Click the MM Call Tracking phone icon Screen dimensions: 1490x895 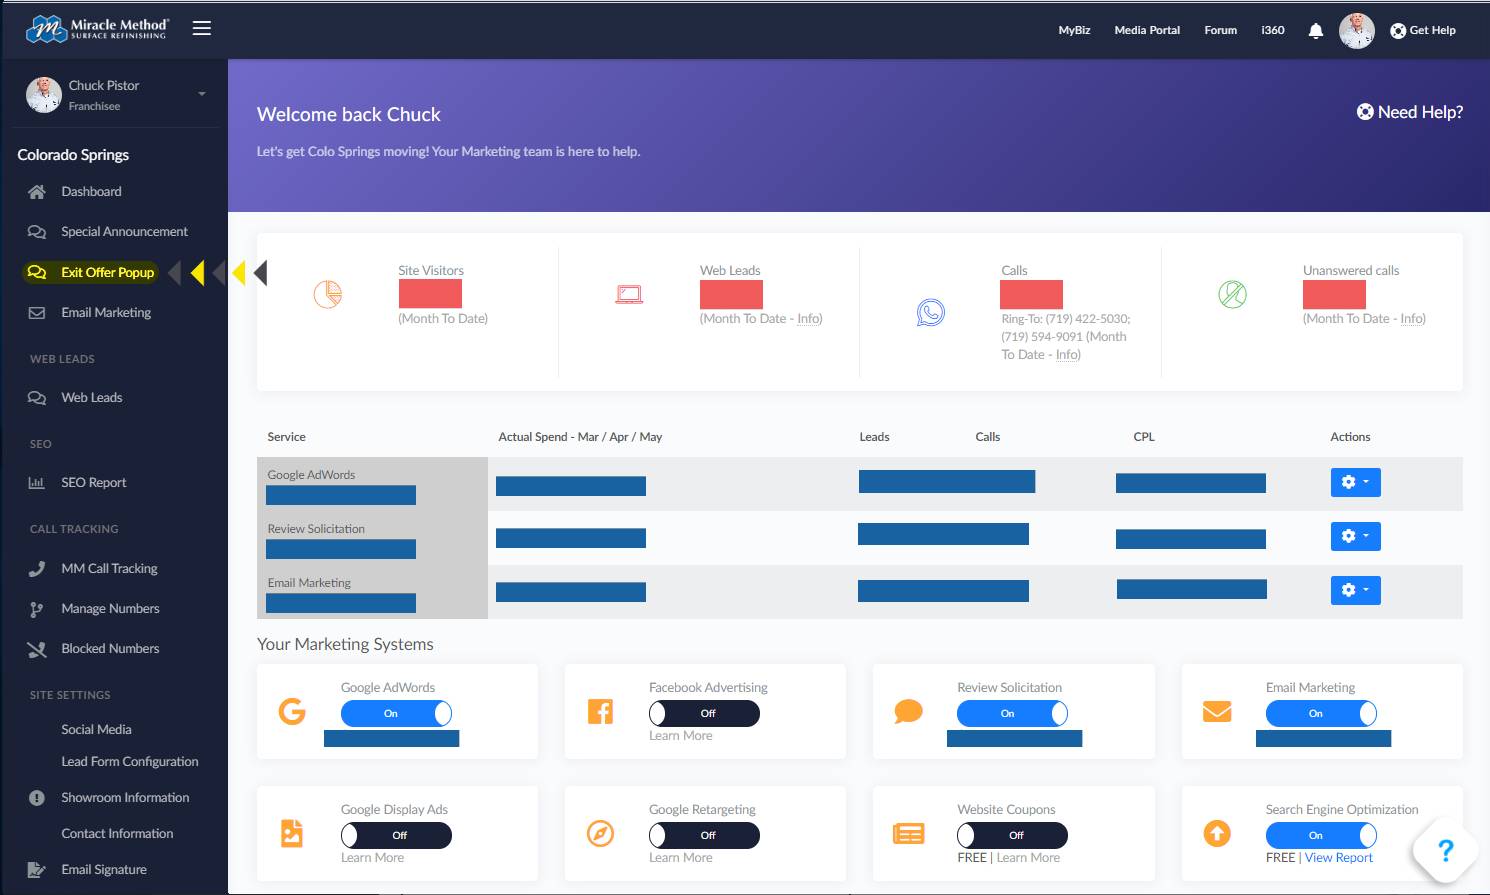click(x=37, y=569)
